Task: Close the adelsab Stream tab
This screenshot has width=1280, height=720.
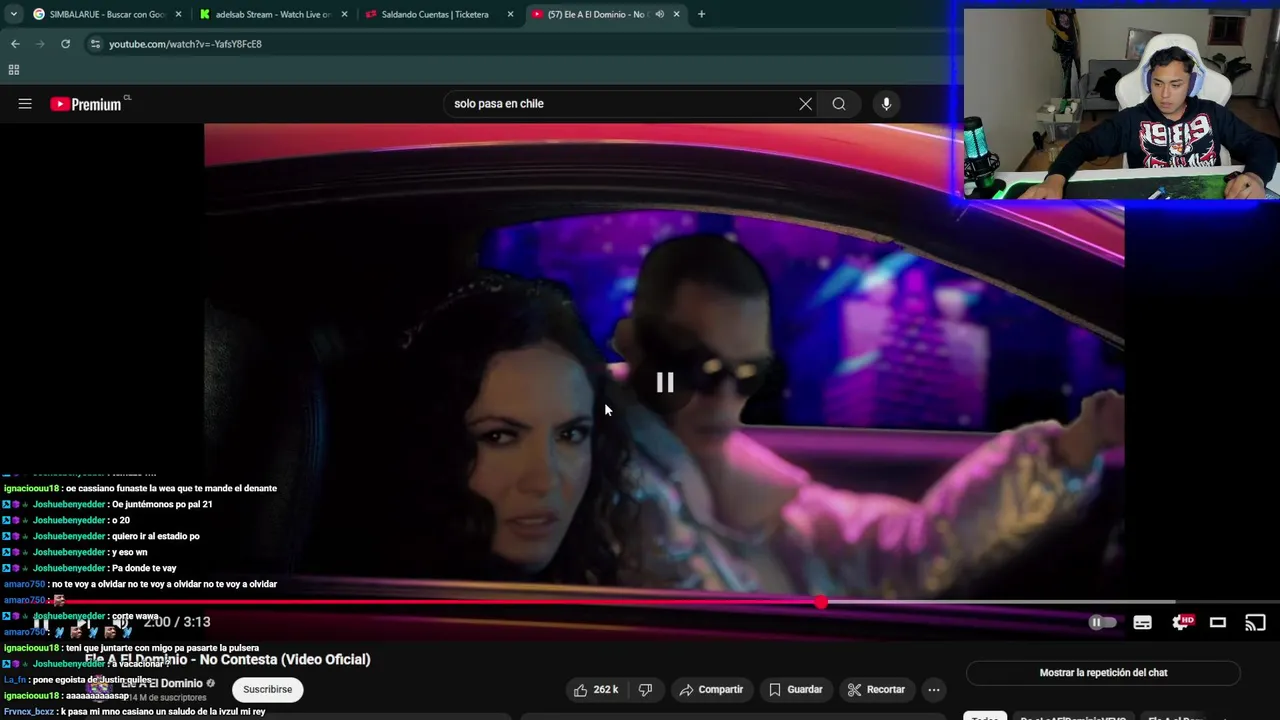Action: [344, 14]
